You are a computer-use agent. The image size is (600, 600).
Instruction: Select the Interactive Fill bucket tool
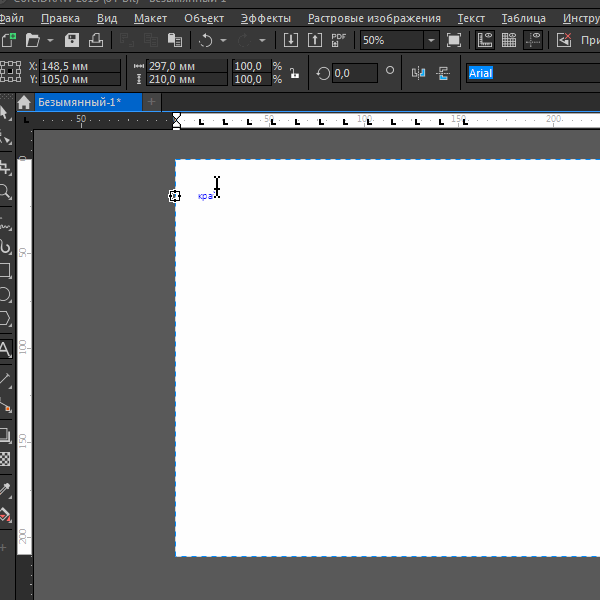click(x=5, y=515)
